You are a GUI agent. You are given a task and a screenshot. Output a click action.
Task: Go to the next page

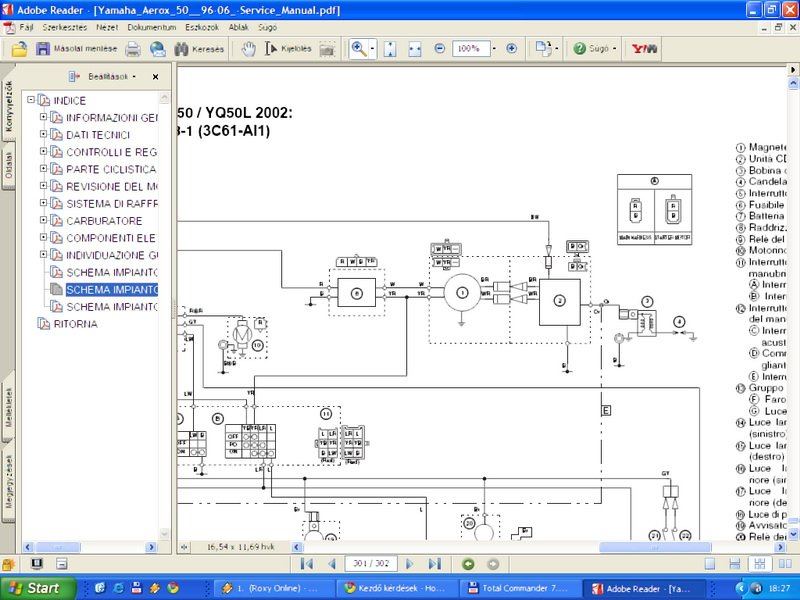tap(409, 564)
